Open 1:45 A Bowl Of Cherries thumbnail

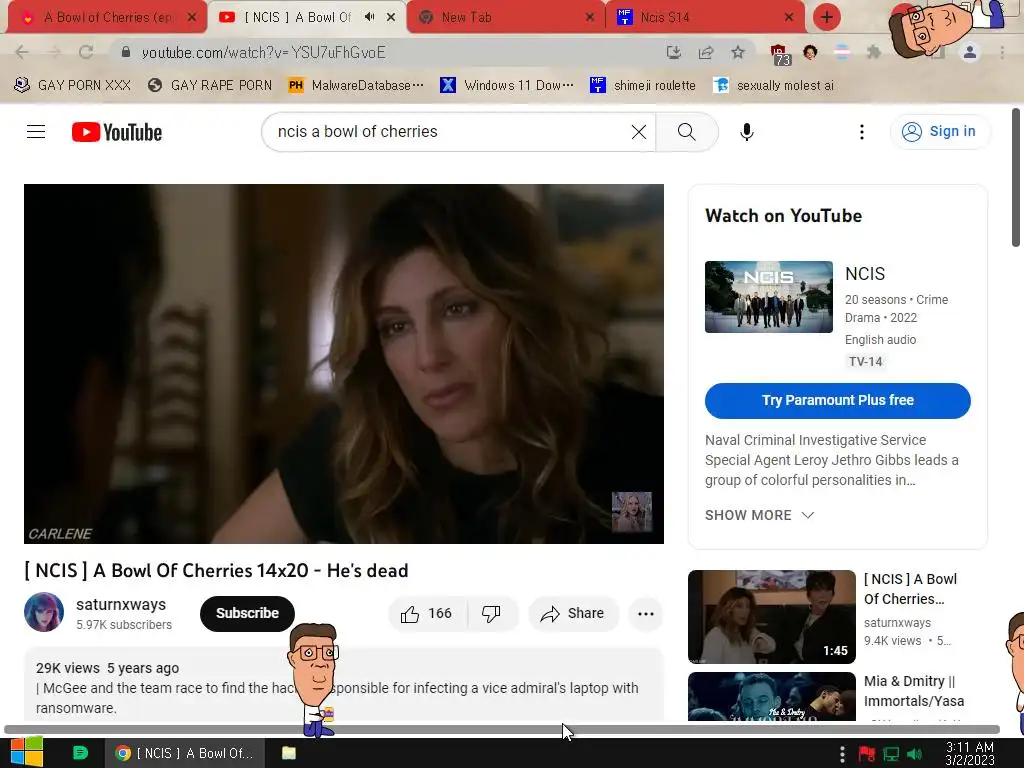pyautogui.click(x=771, y=616)
